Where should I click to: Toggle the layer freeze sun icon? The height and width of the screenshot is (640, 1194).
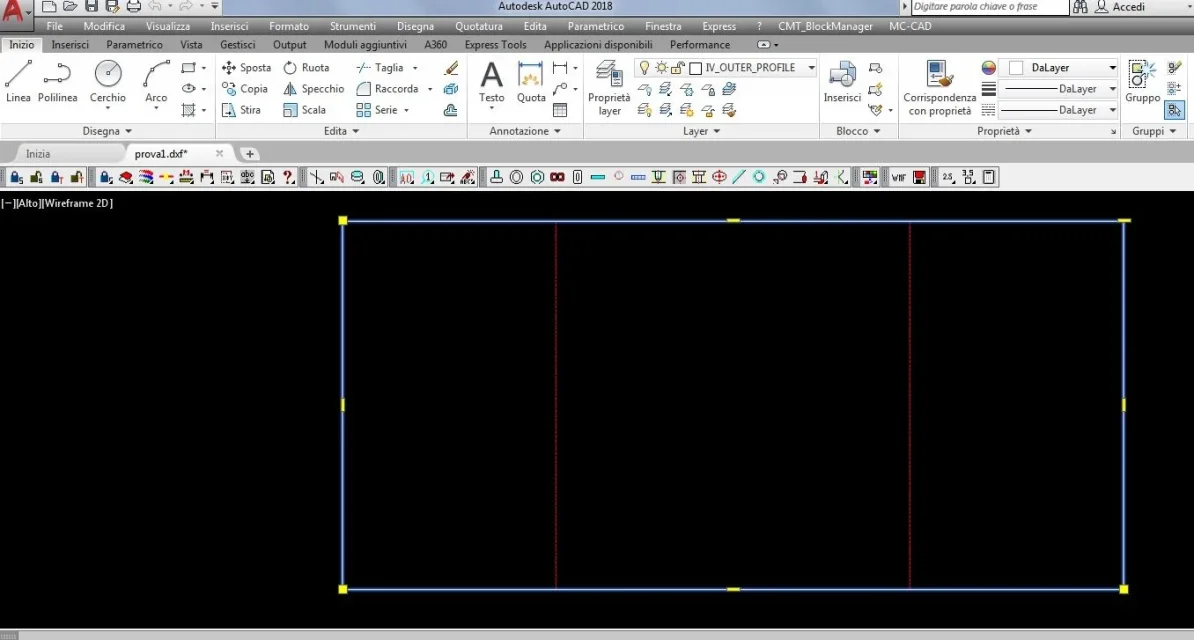point(661,68)
